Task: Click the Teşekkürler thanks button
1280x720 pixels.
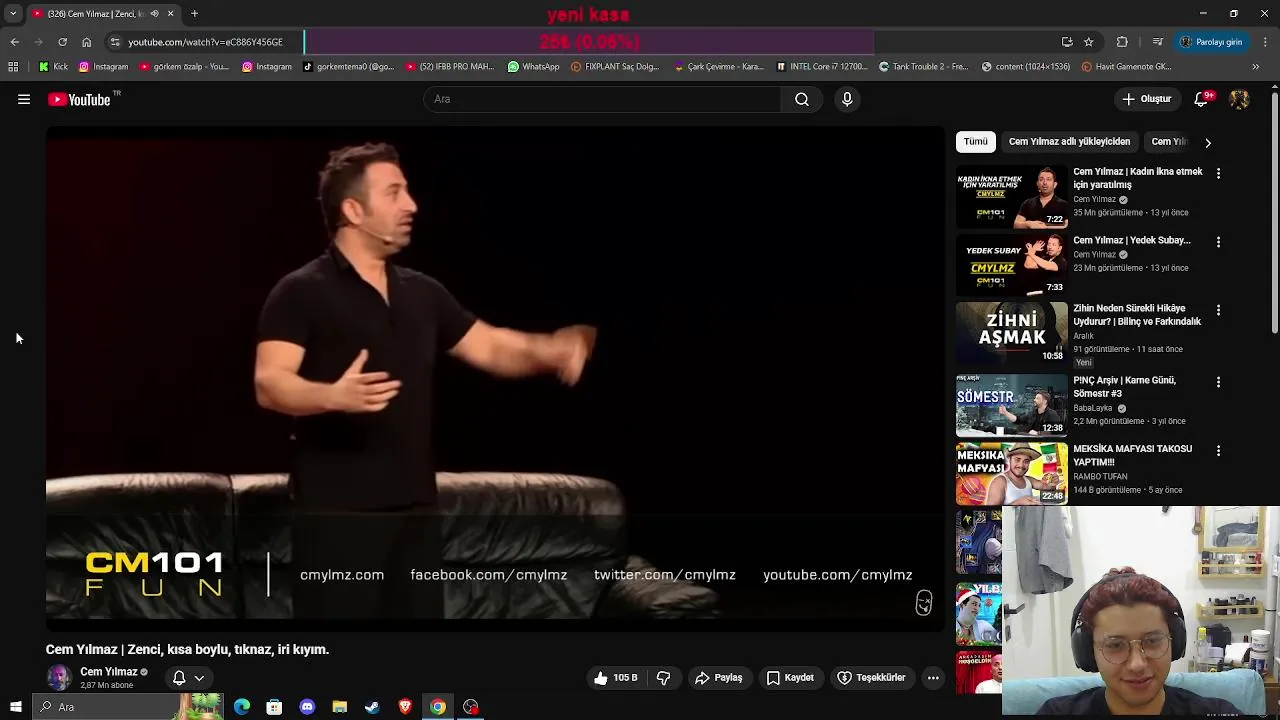Action: 871,678
